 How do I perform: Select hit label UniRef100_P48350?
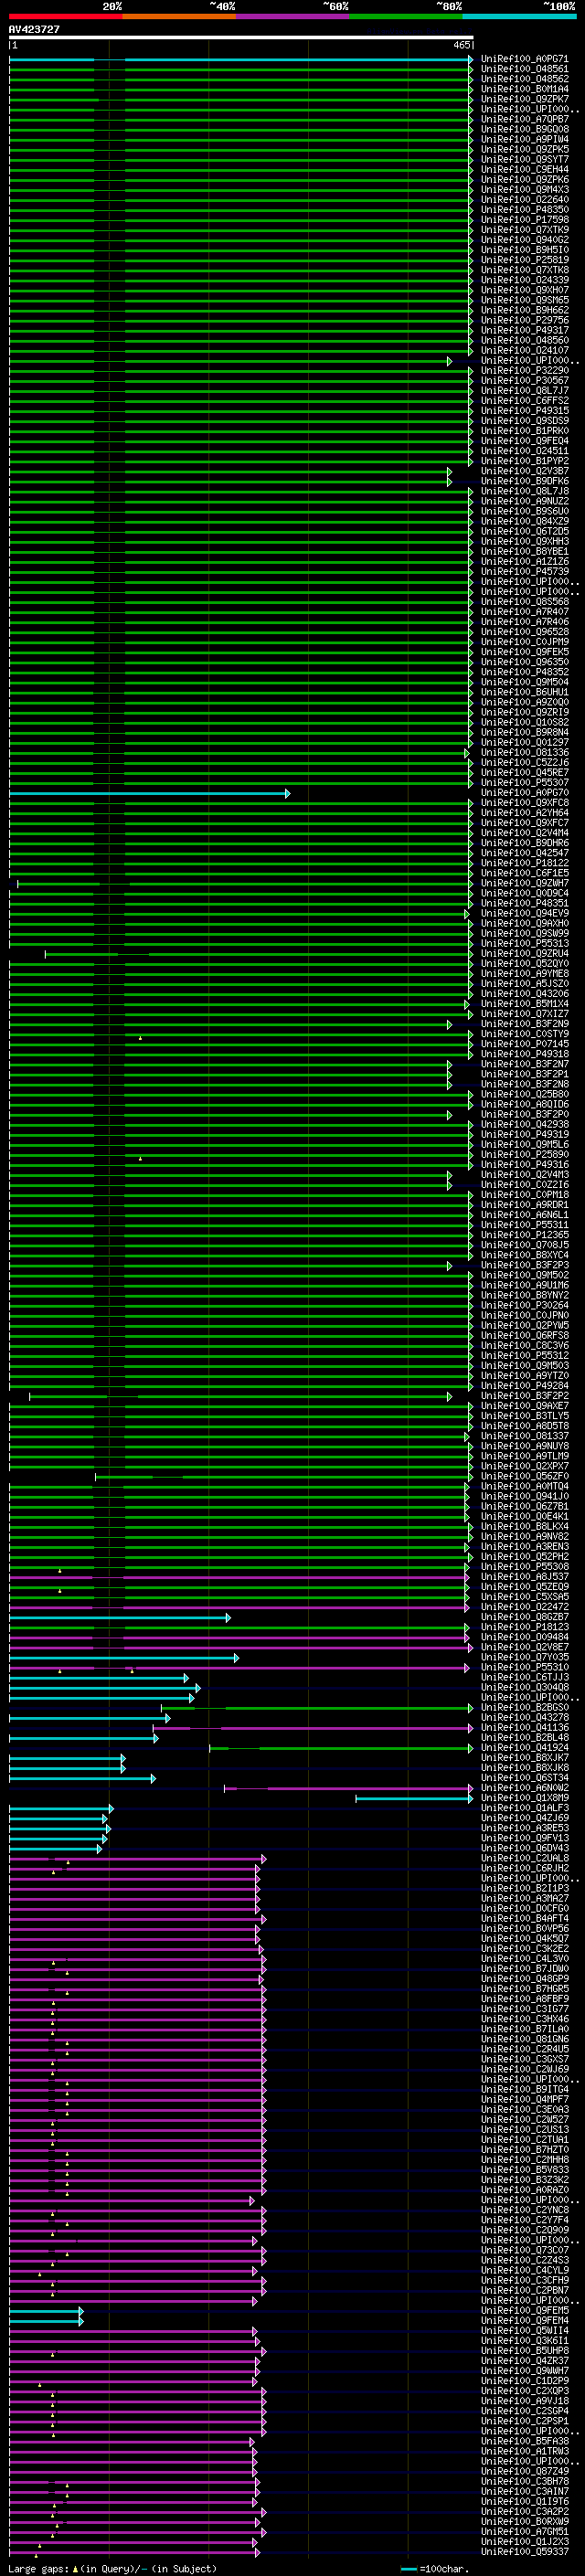click(524, 210)
